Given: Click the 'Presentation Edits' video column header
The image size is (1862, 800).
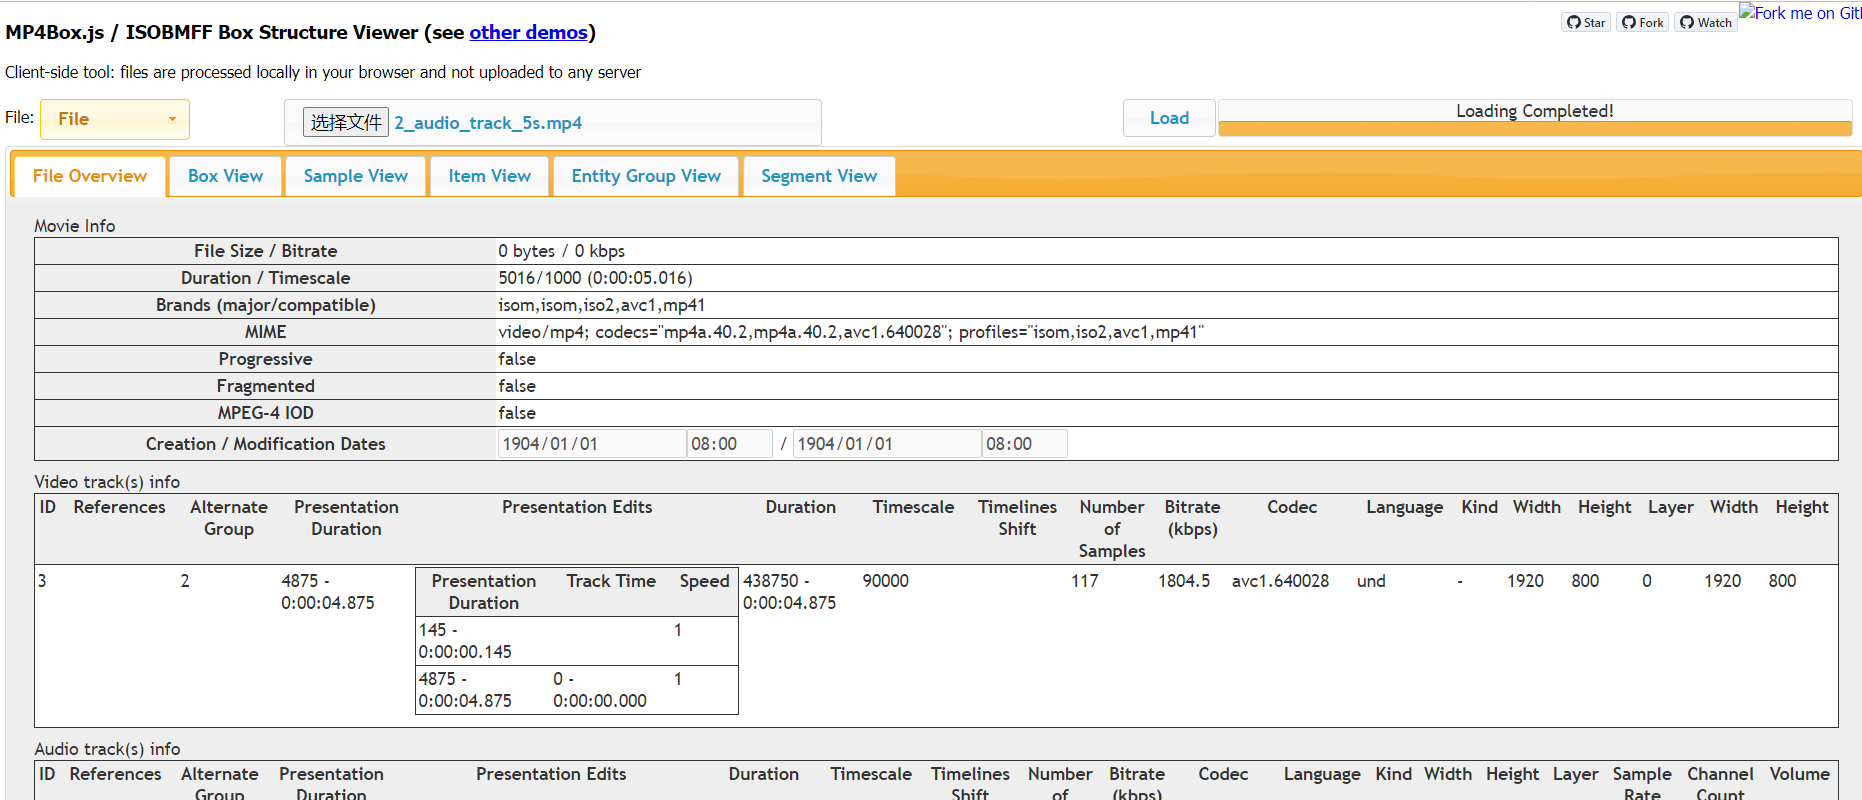Looking at the screenshot, I should (x=577, y=507).
